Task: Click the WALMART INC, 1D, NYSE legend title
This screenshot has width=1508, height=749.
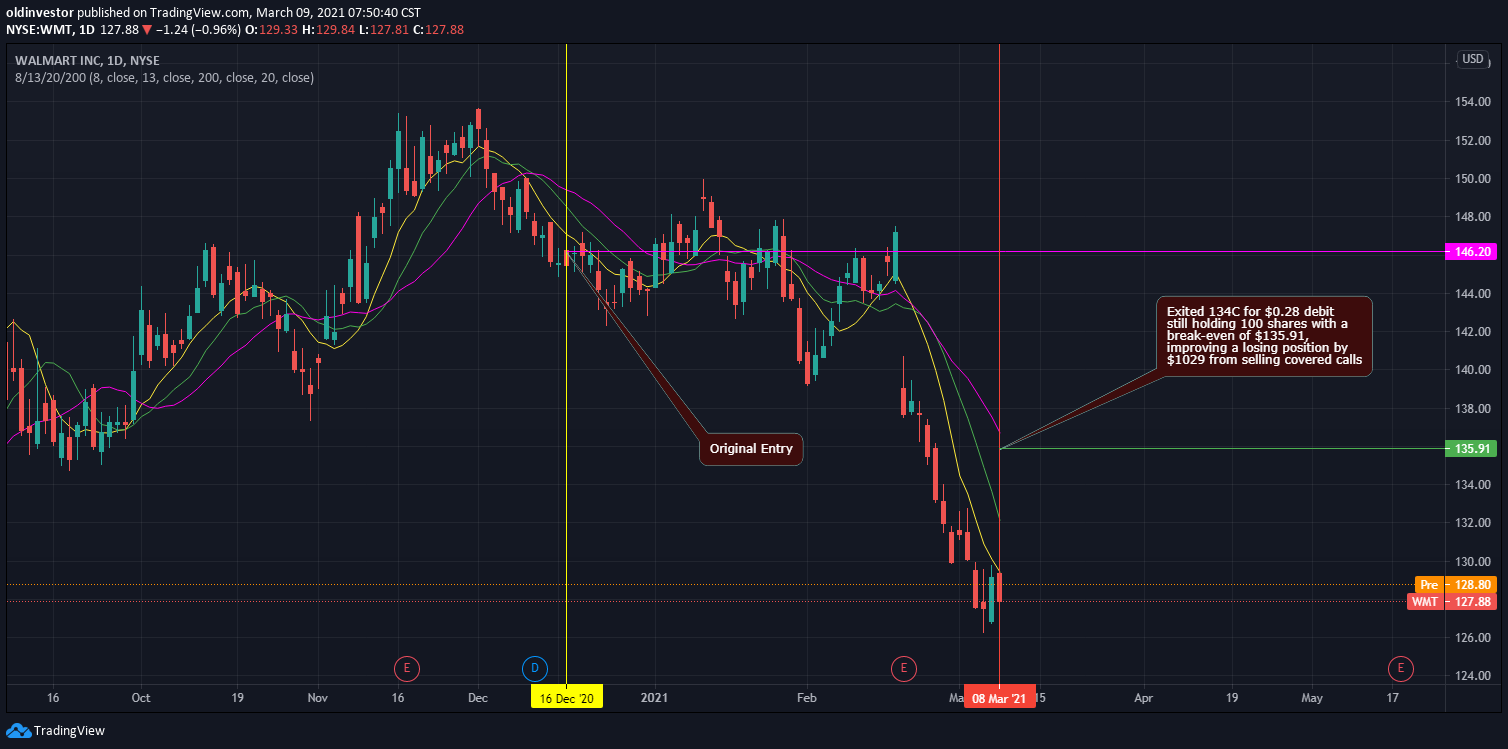Action: point(87,60)
